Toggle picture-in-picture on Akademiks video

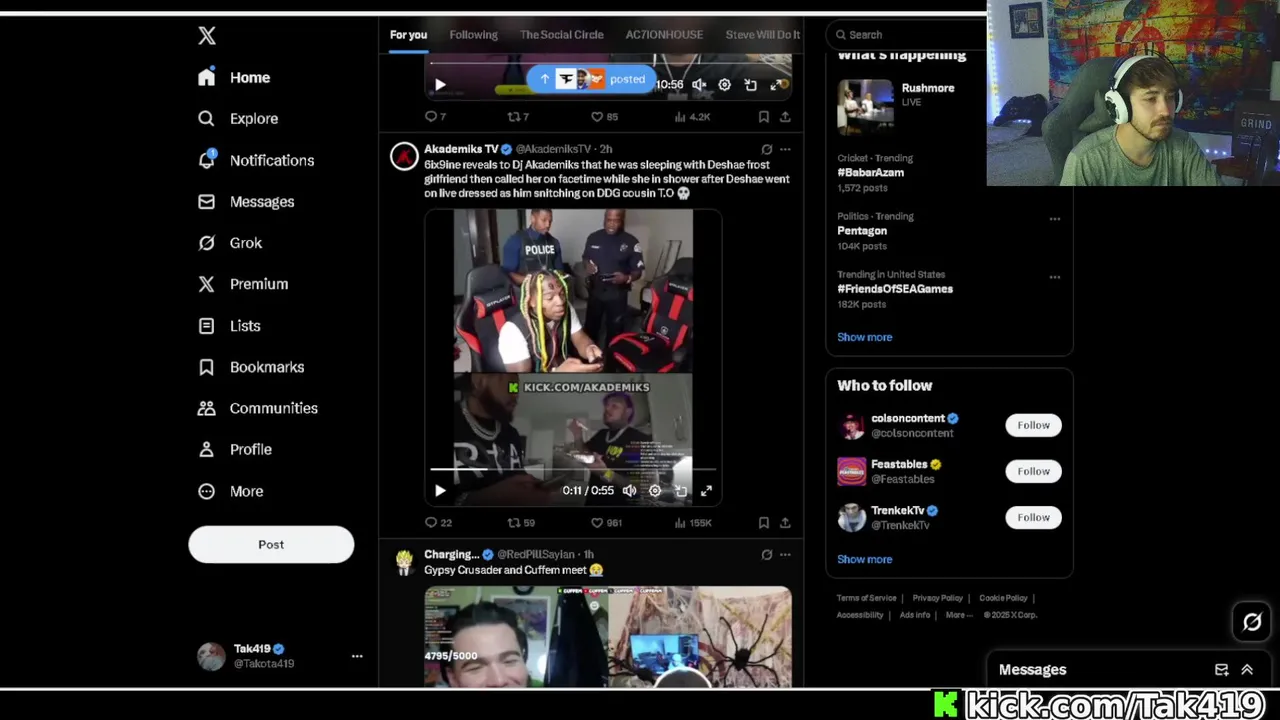click(681, 491)
